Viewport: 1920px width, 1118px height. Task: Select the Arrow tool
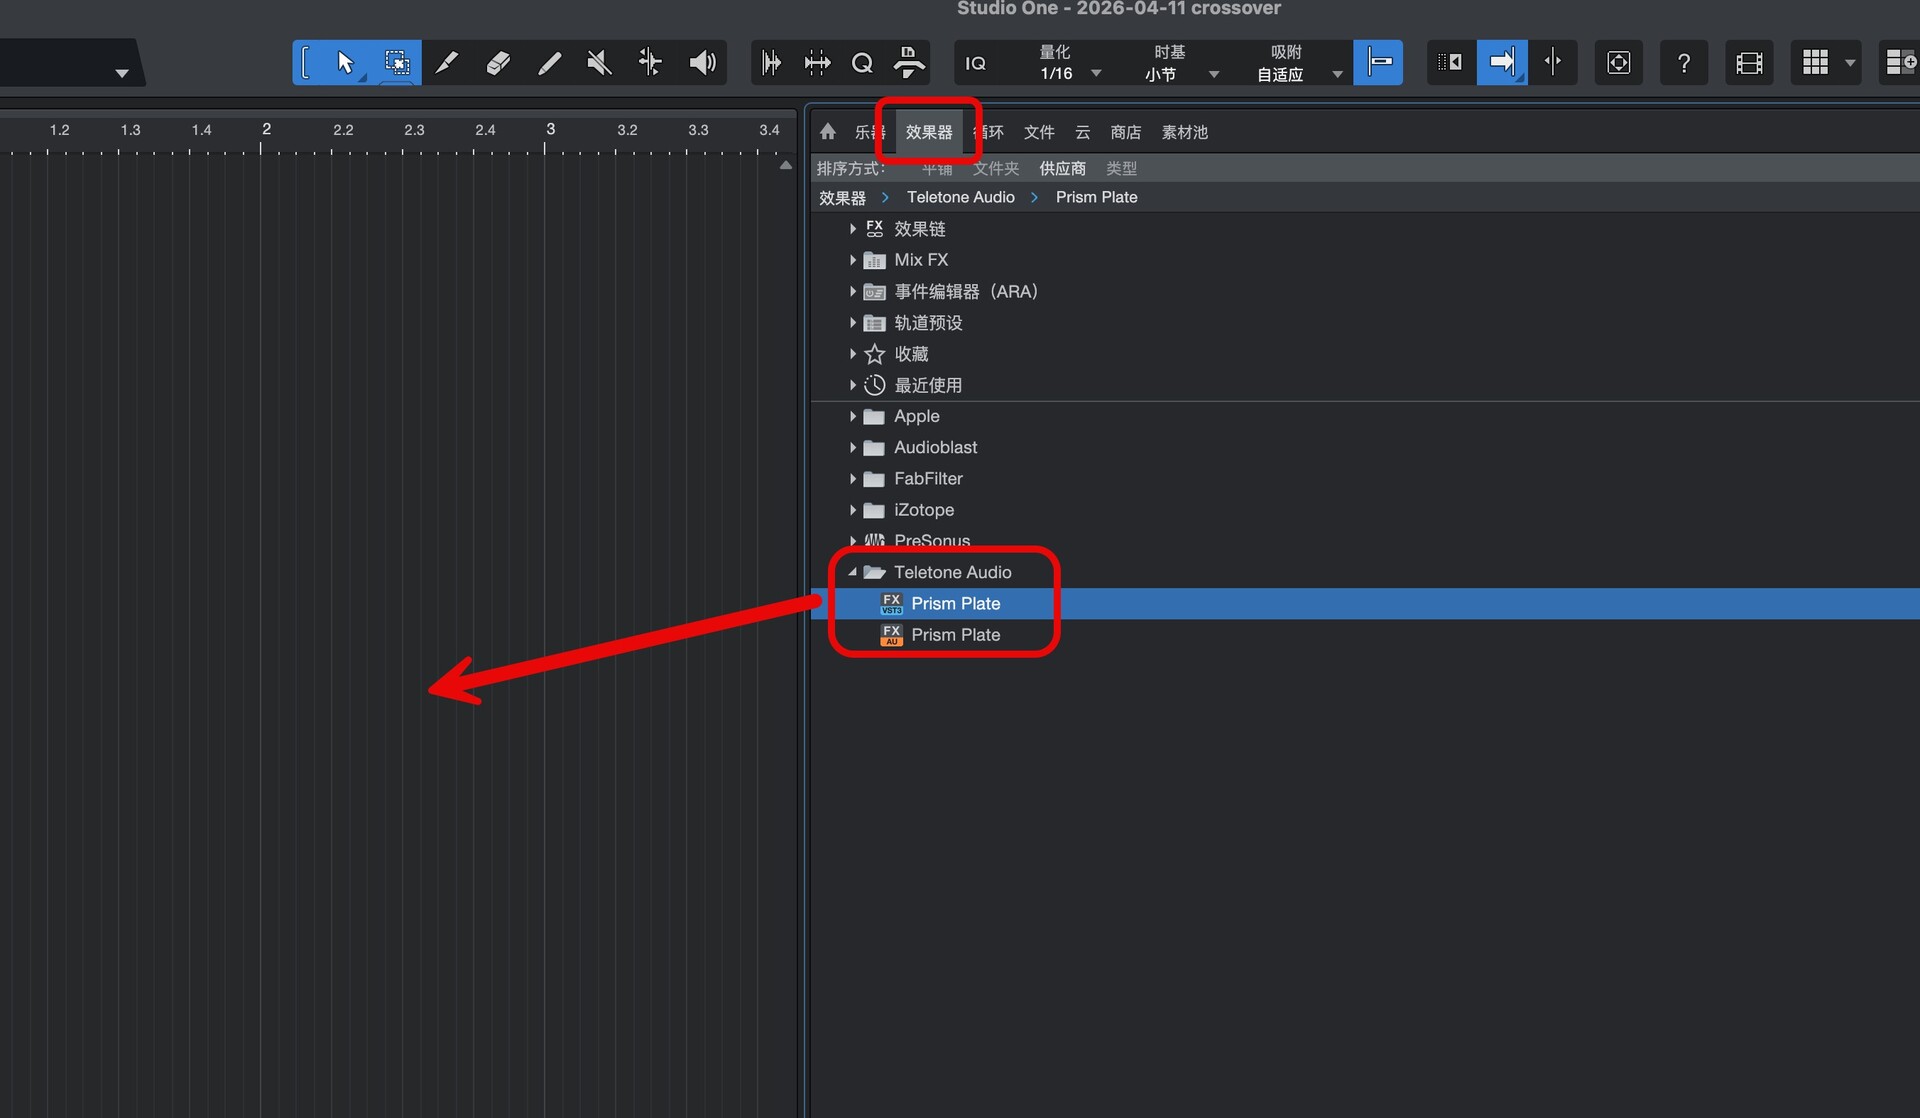click(345, 63)
